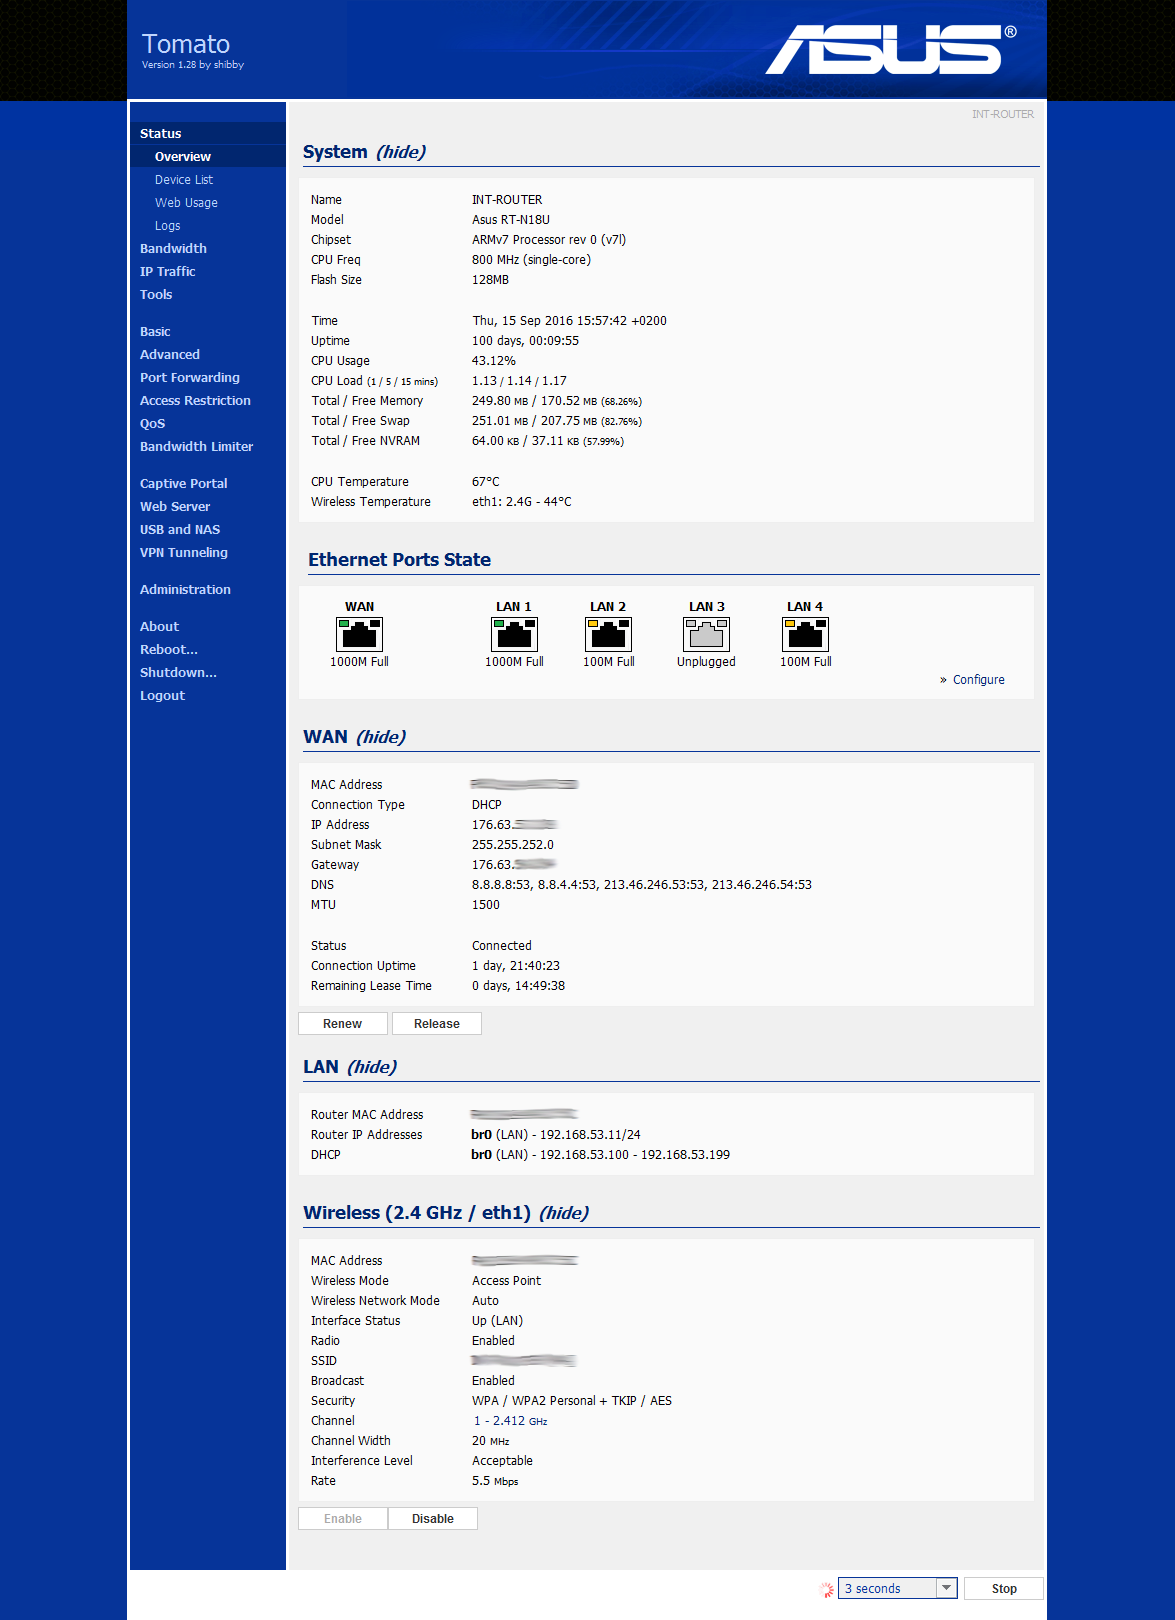
Task: Click the INT-ROUTER label at top right
Action: coord(1003,115)
